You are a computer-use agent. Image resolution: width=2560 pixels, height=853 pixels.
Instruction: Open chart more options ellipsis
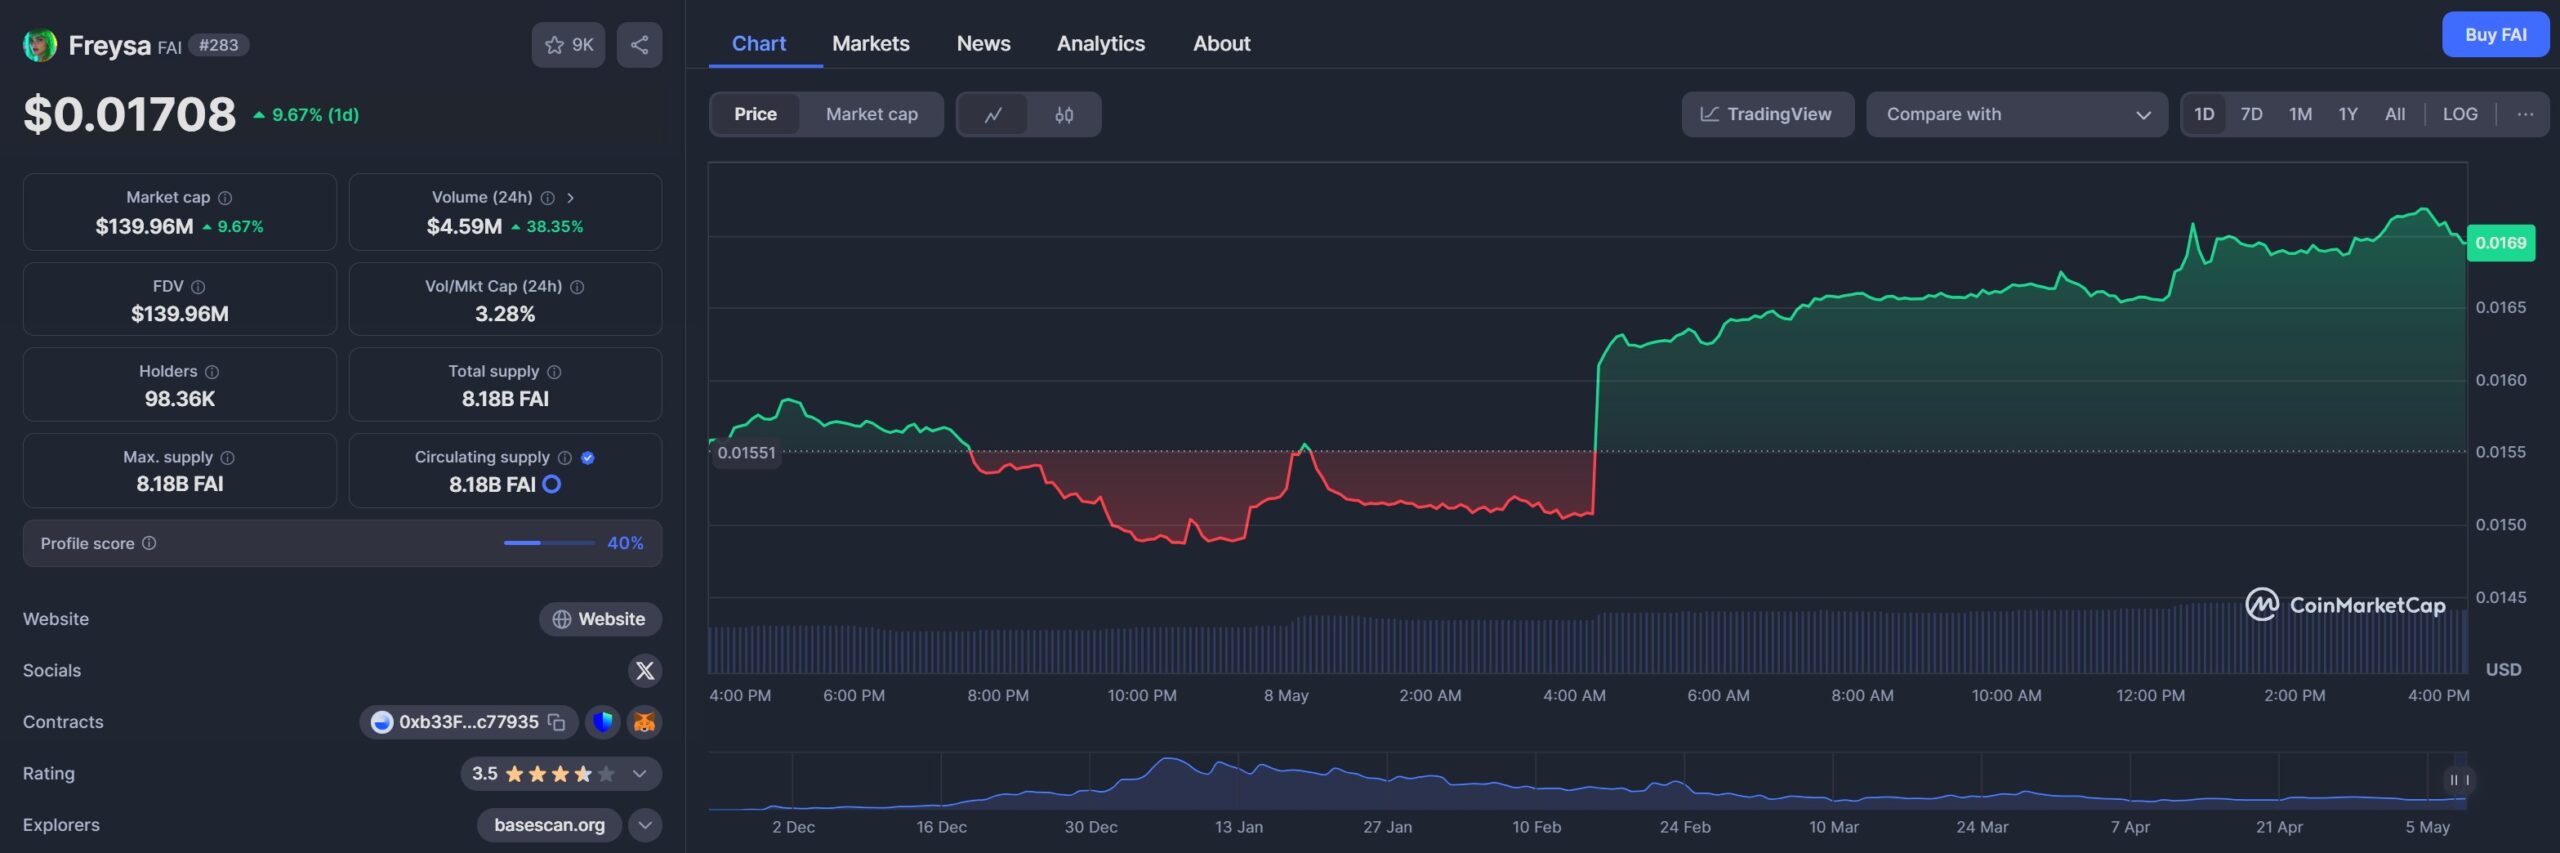pos(2525,114)
